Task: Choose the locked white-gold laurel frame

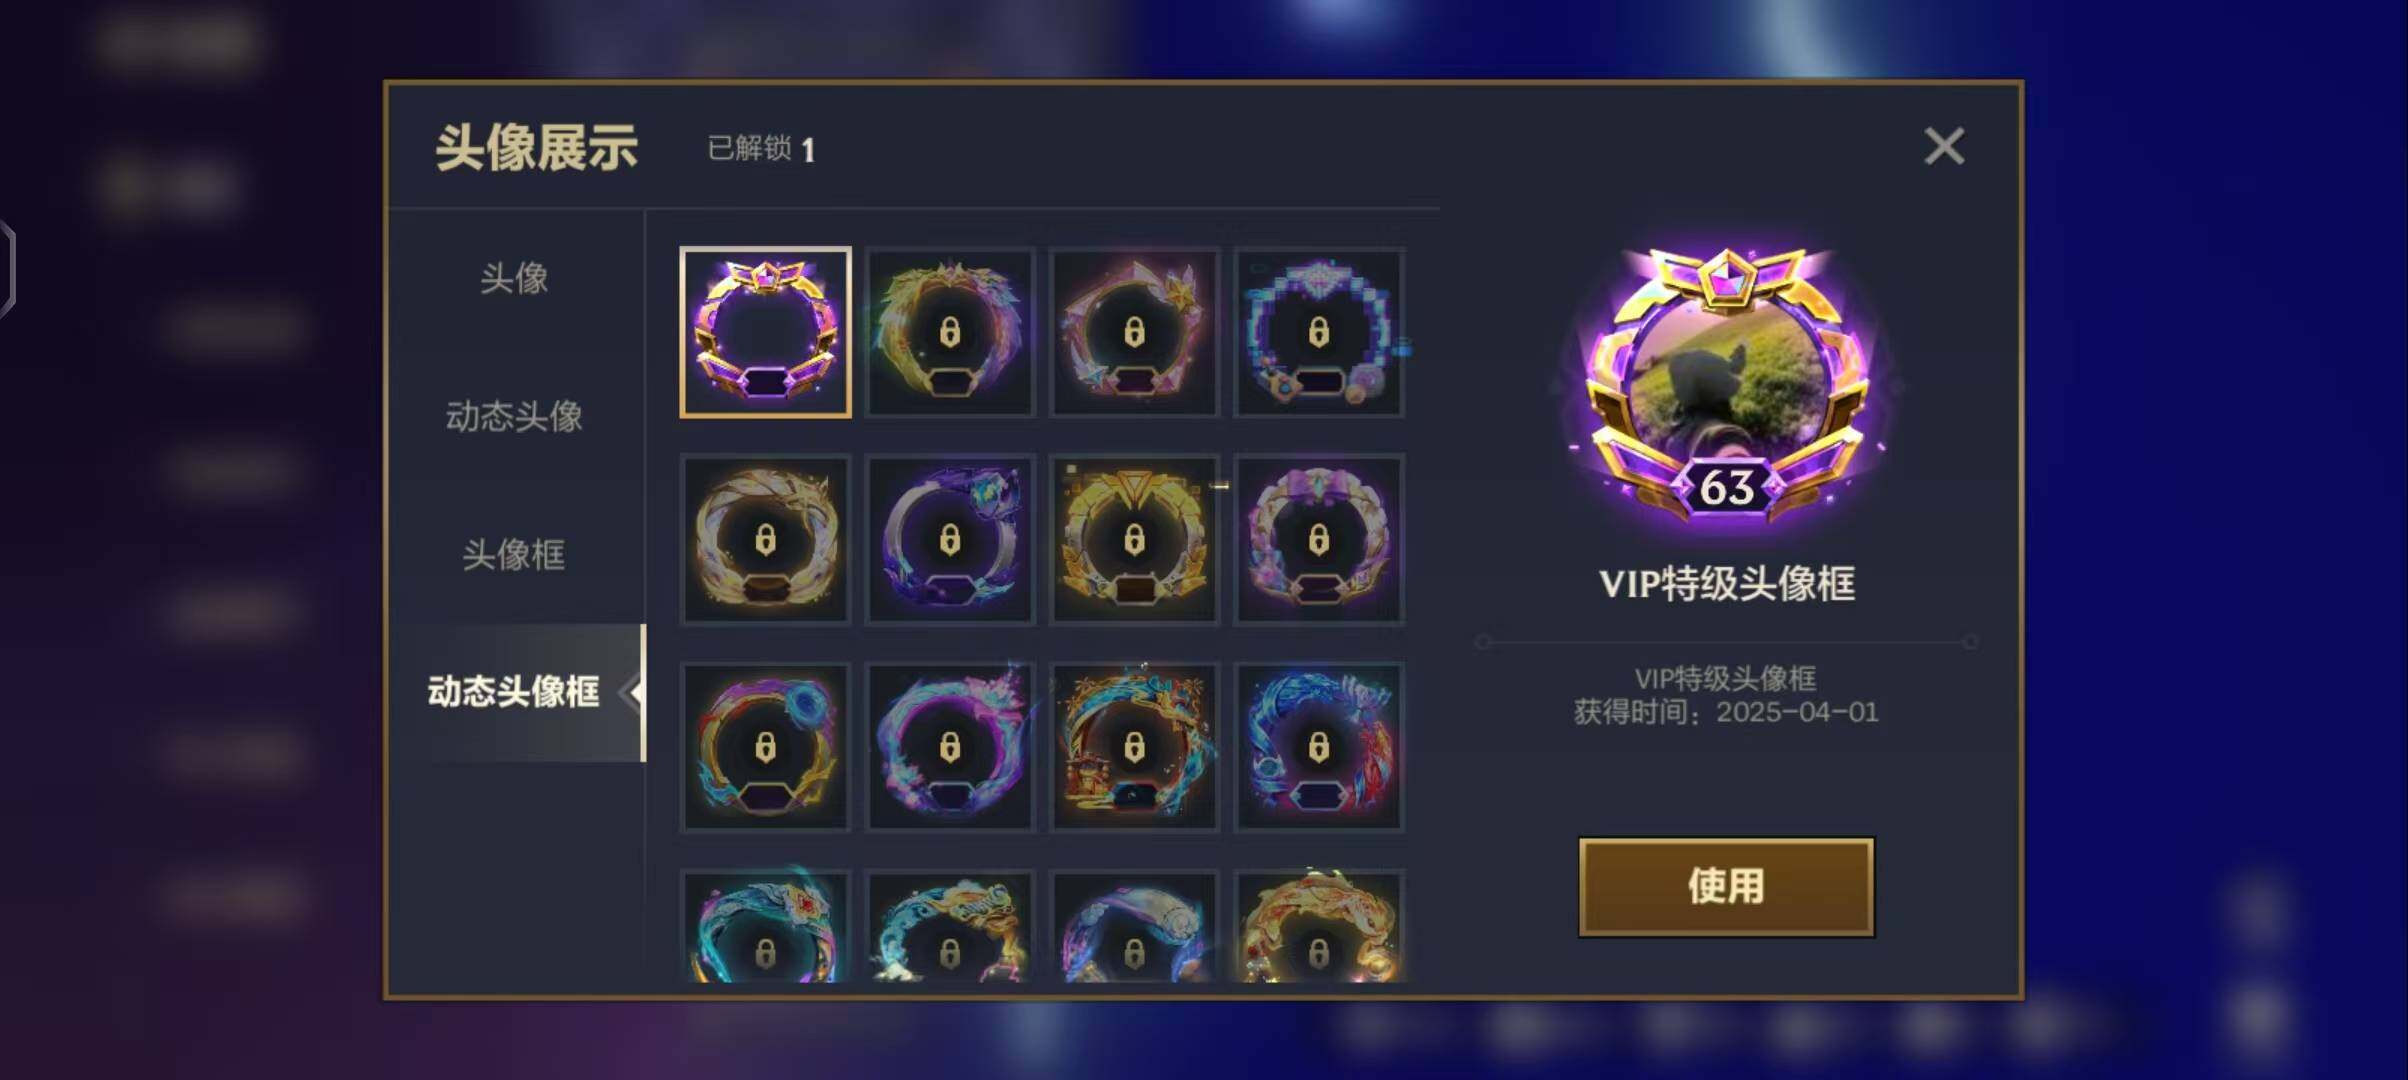Action: tap(765, 540)
